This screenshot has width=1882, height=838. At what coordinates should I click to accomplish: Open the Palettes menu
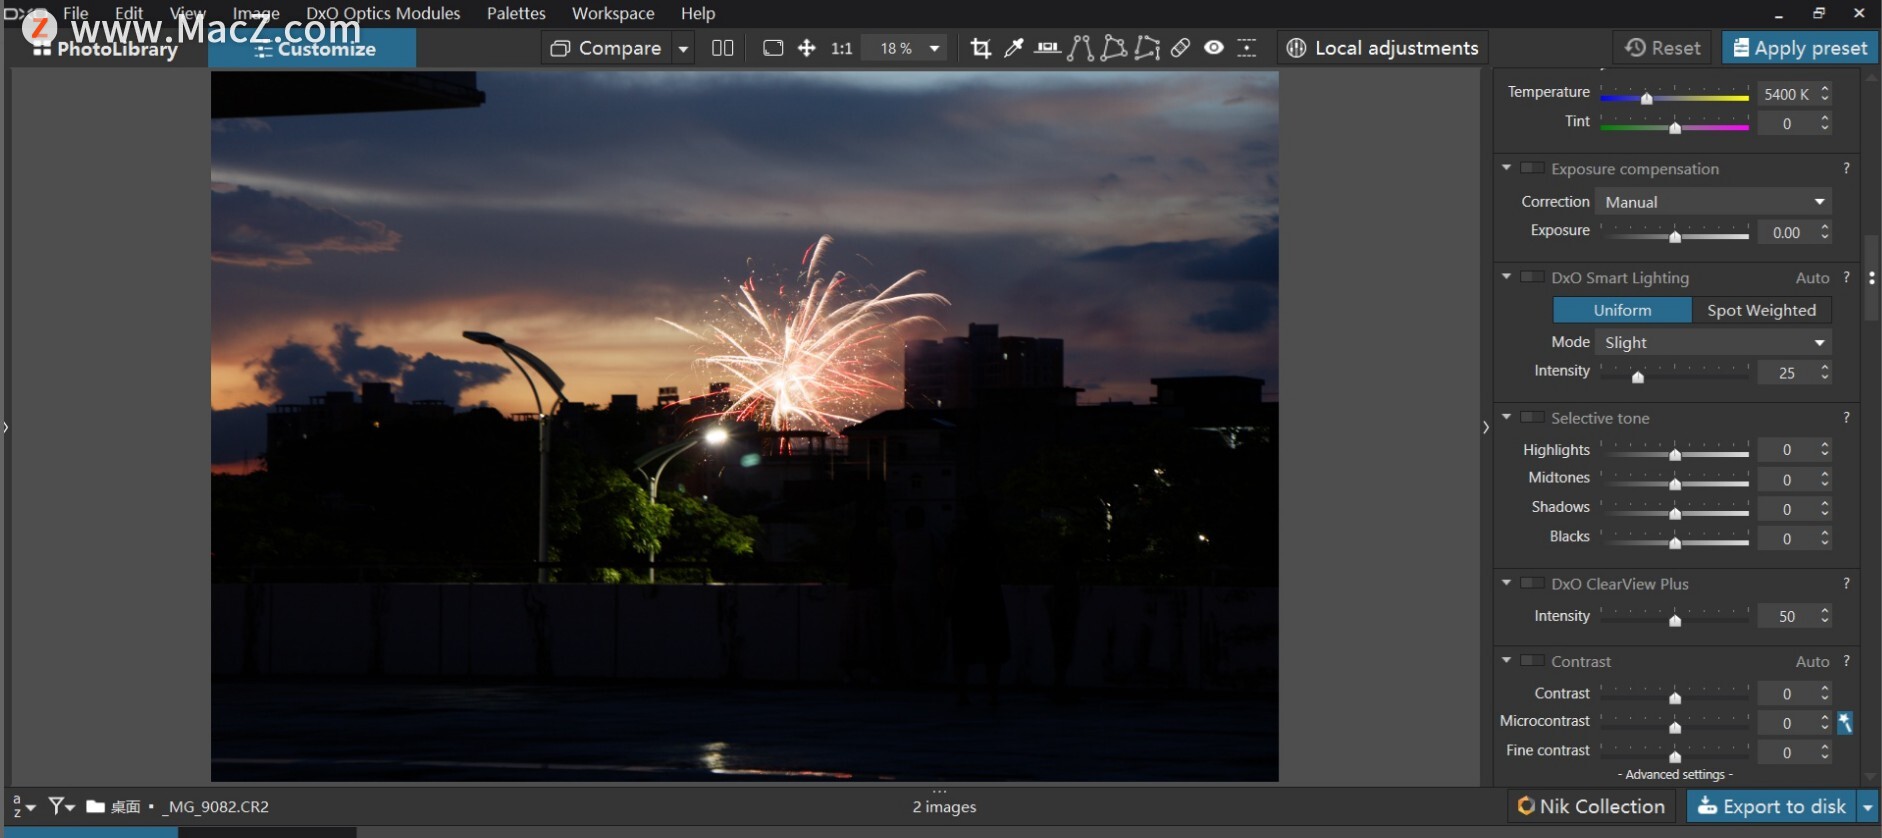click(516, 13)
